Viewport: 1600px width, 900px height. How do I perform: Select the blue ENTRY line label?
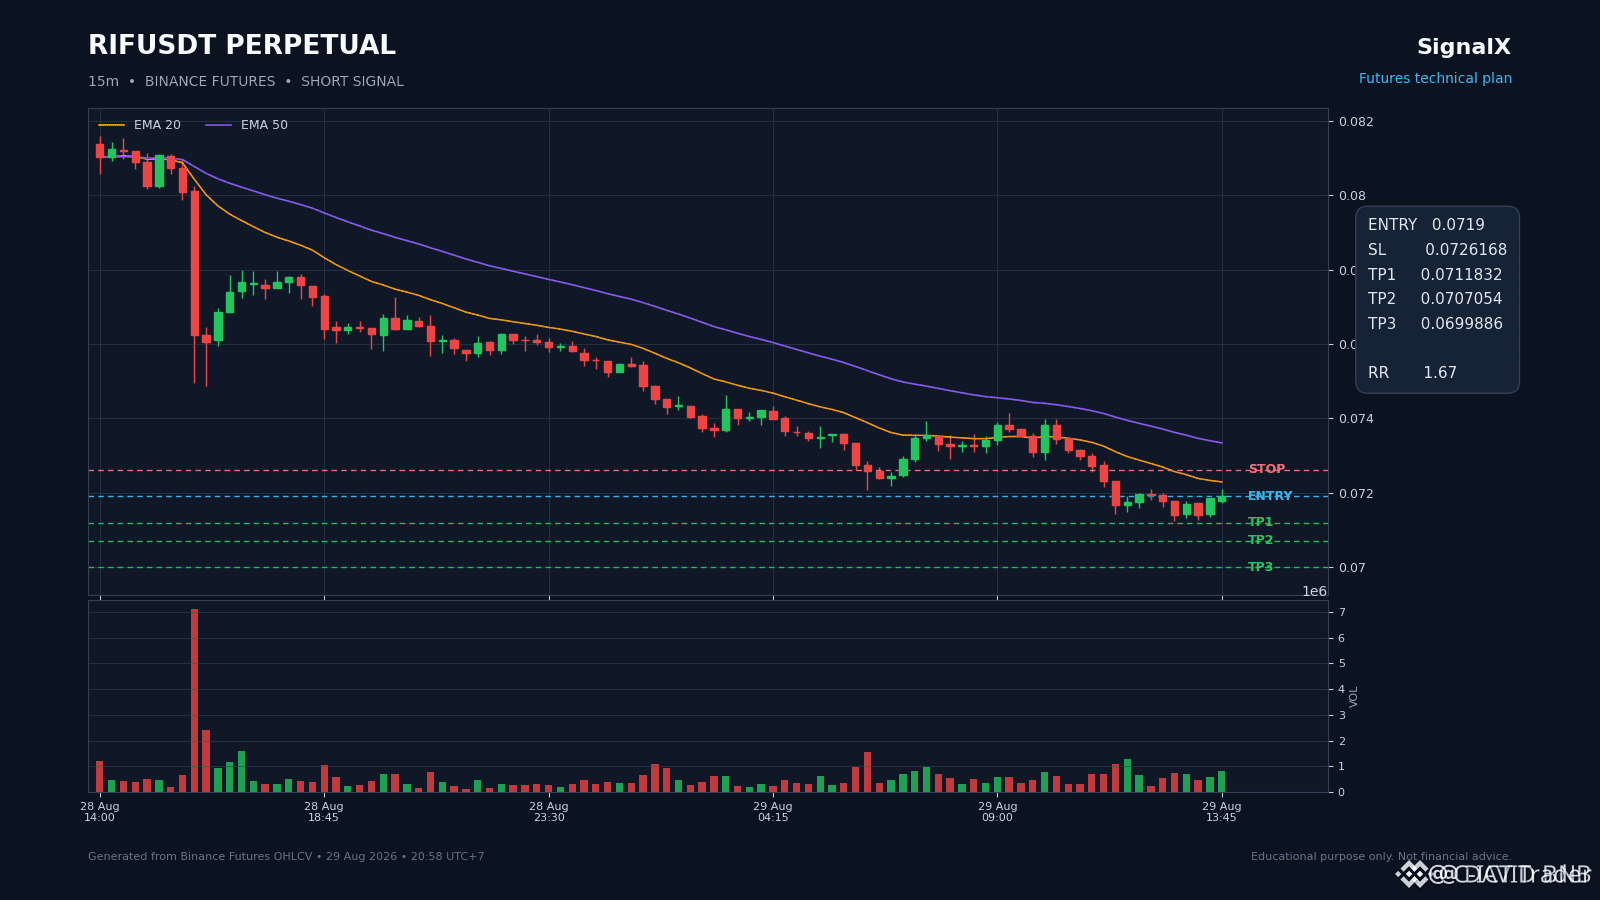click(x=1270, y=496)
